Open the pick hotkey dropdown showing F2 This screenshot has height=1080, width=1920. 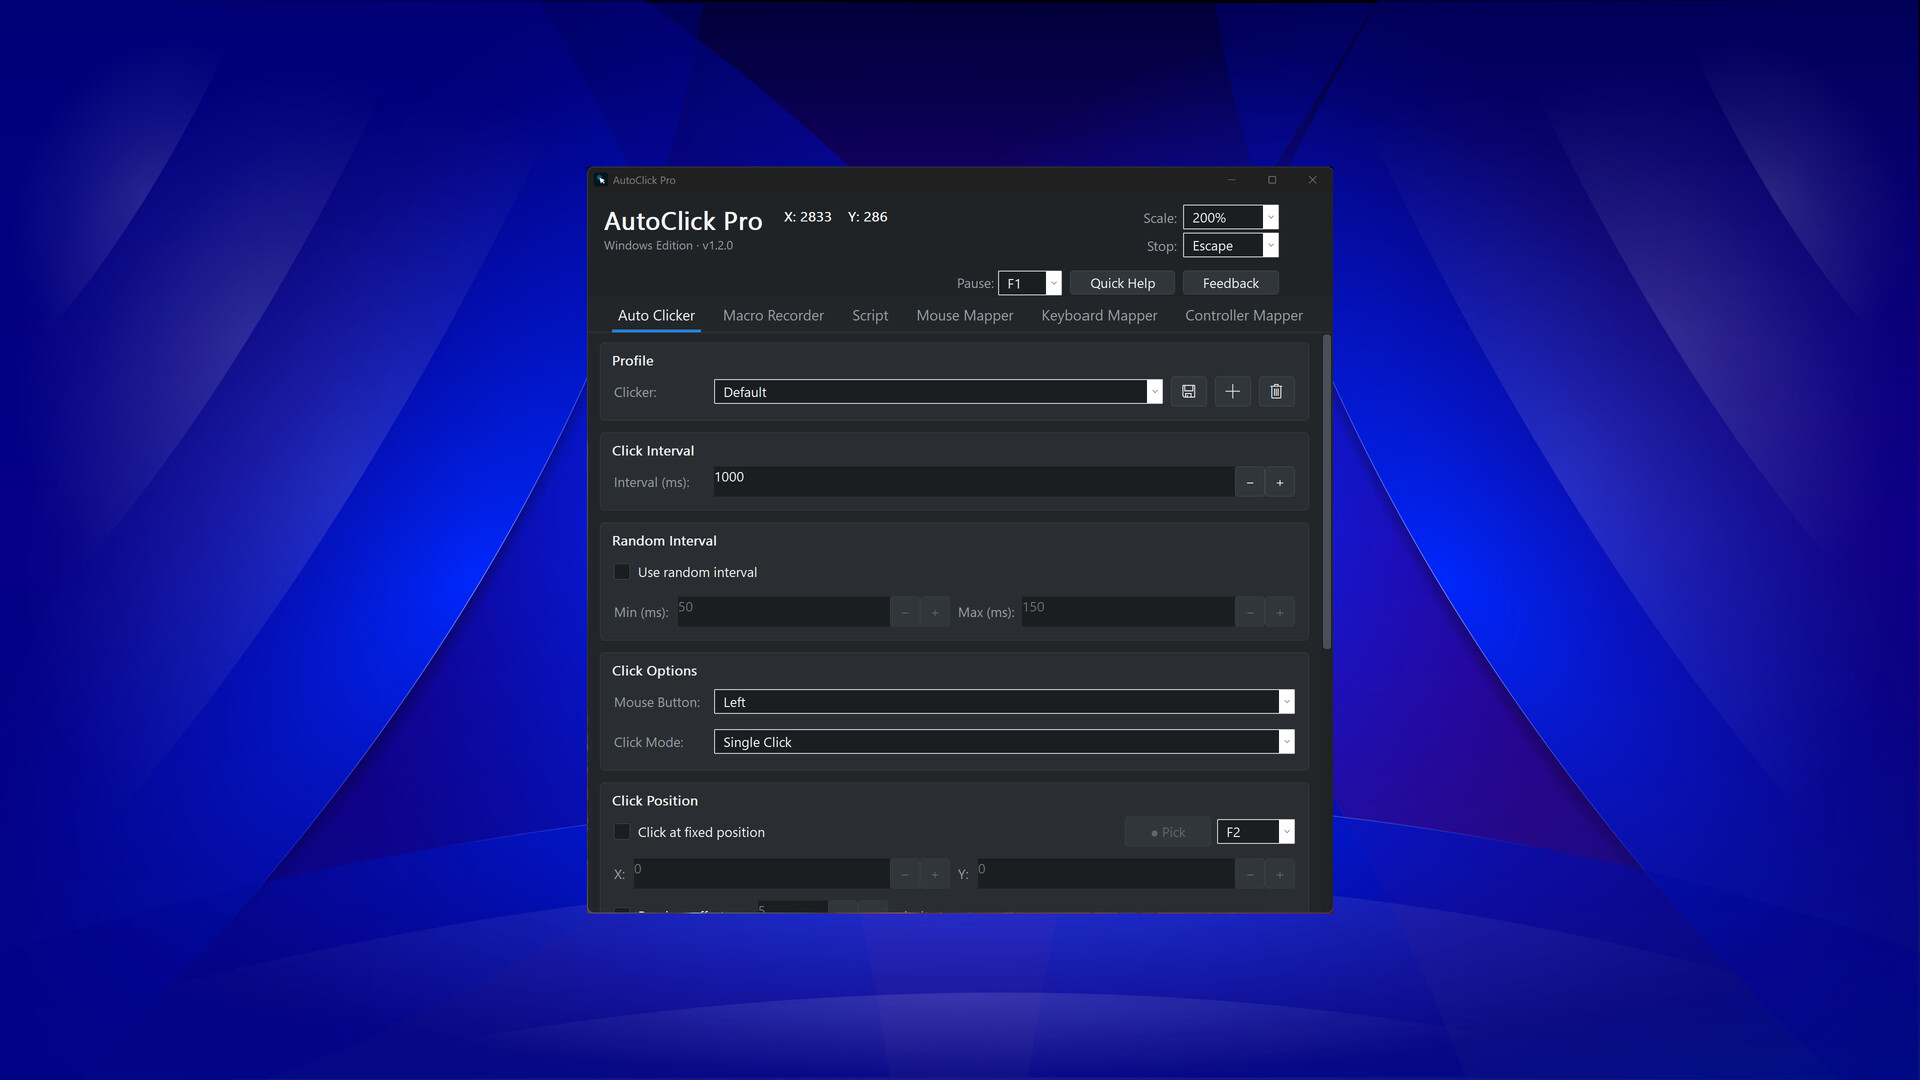(x=1256, y=832)
